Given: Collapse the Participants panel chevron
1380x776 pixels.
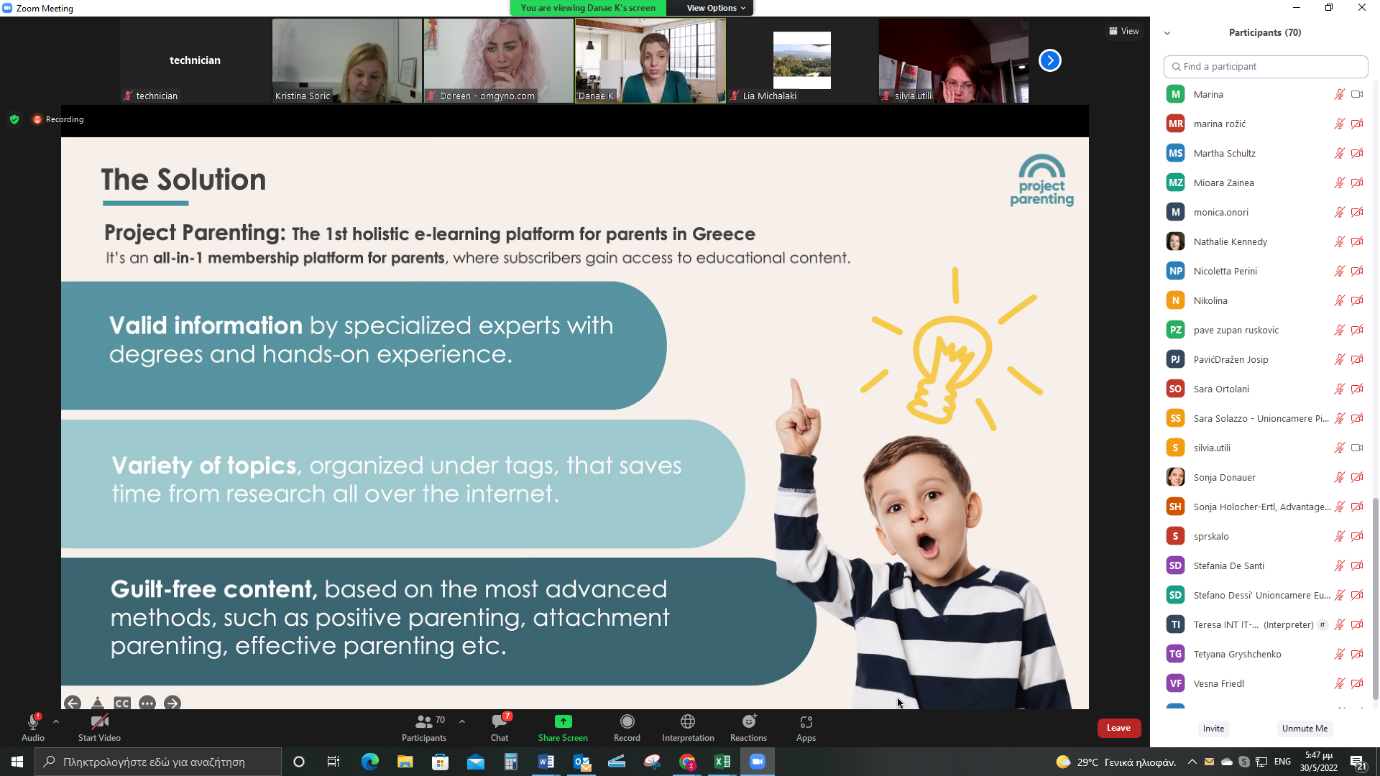Looking at the screenshot, I should coord(1167,33).
